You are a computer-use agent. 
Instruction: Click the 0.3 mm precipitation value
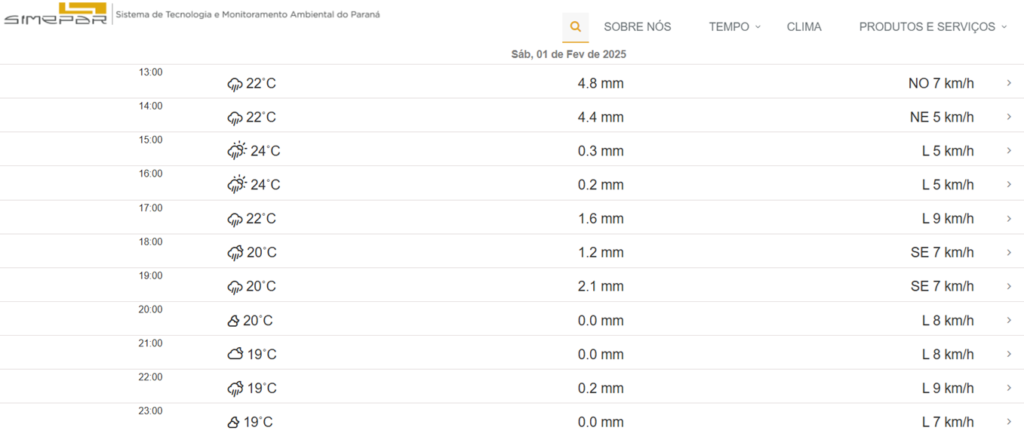(601, 152)
